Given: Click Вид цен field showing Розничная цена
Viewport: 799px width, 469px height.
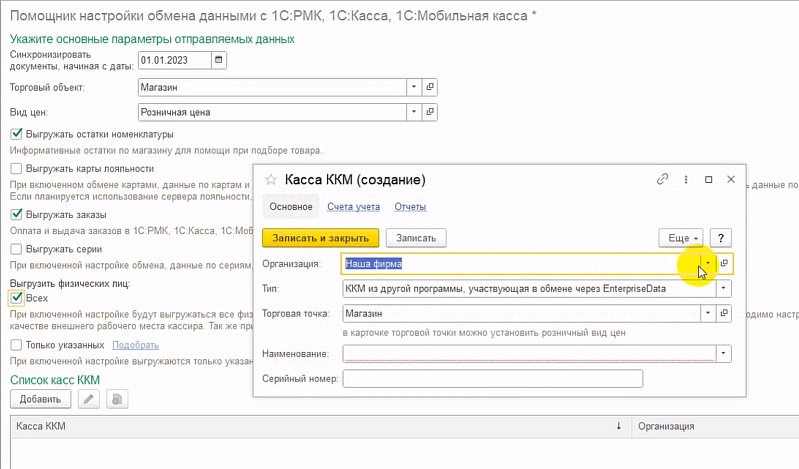Looking at the screenshot, I should click(272, 112).
